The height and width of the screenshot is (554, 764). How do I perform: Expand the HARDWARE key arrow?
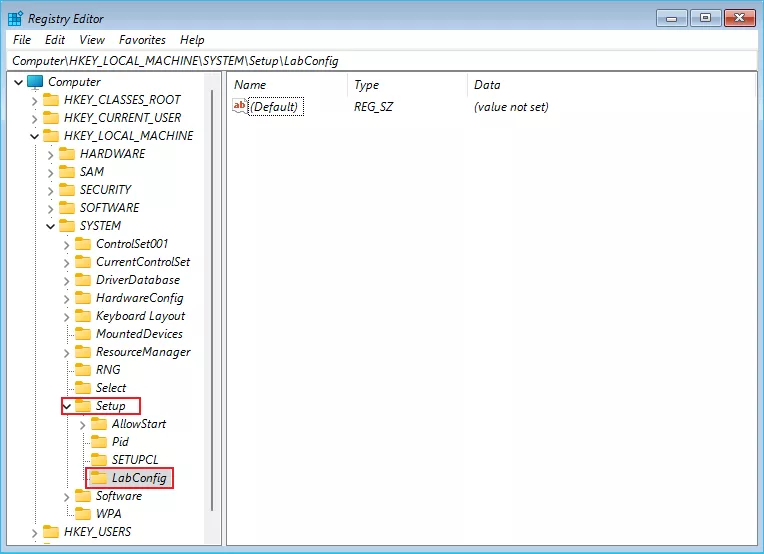pos(50,155)
